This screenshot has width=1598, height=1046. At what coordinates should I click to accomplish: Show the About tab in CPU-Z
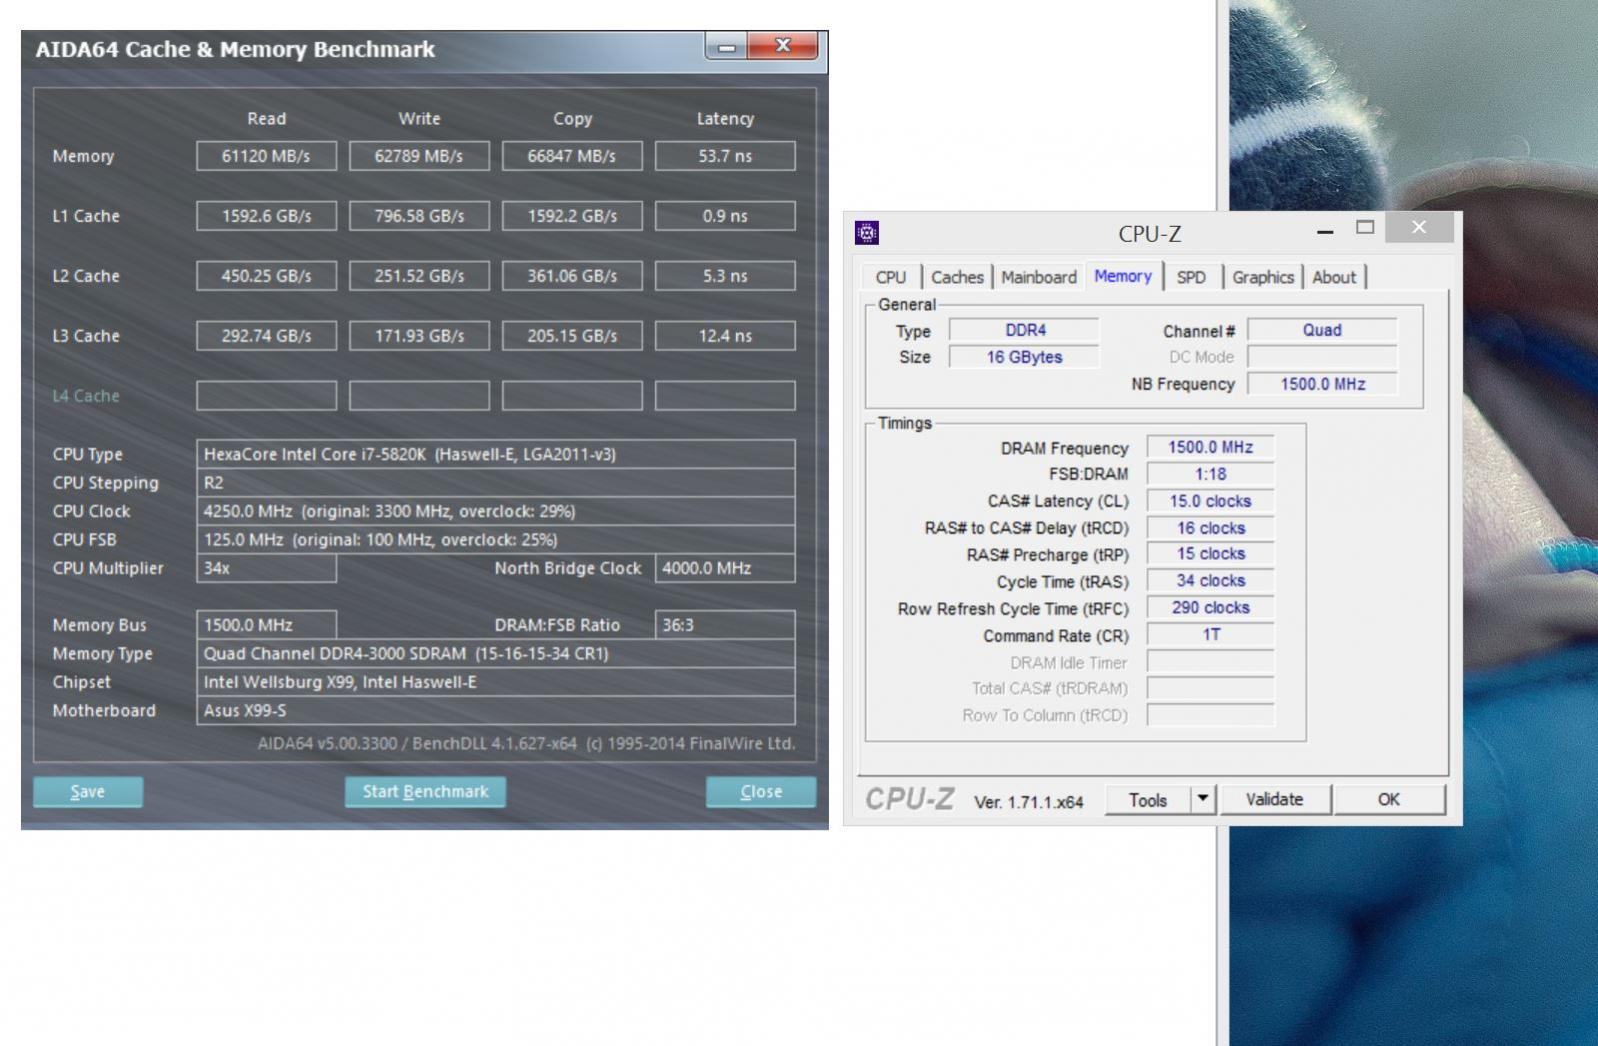tap(1334, 277)
